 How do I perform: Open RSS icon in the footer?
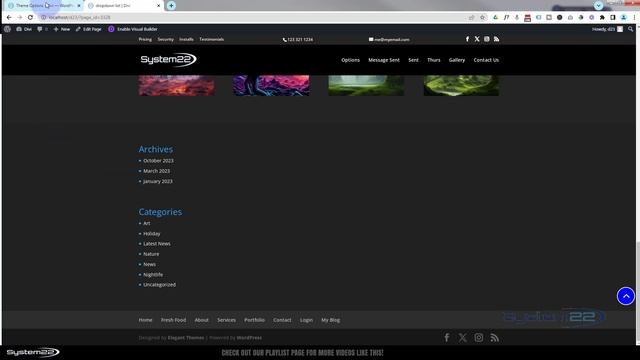pyautogui.click(x=494, y=338)
